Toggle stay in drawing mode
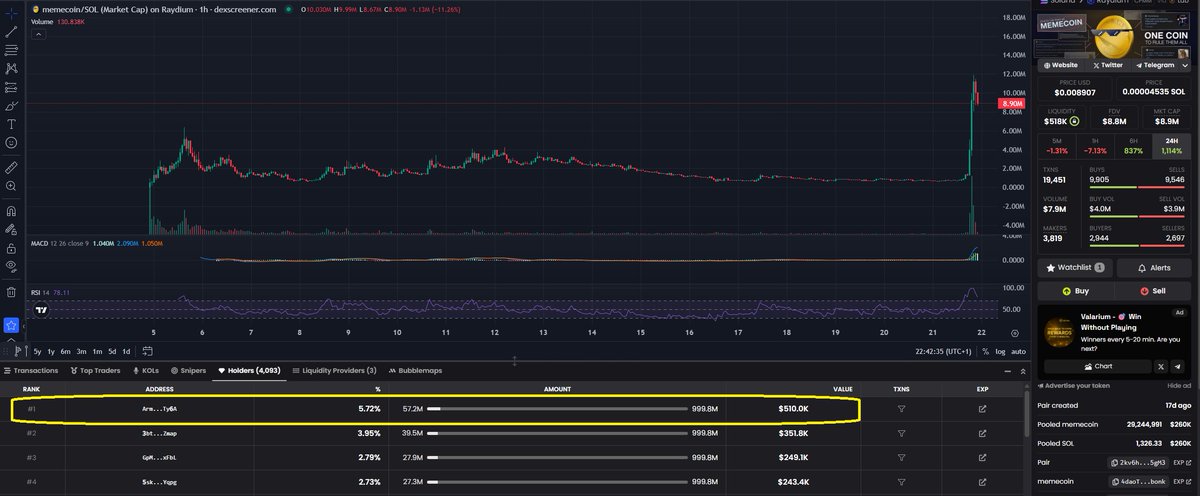 click(11, 229)
